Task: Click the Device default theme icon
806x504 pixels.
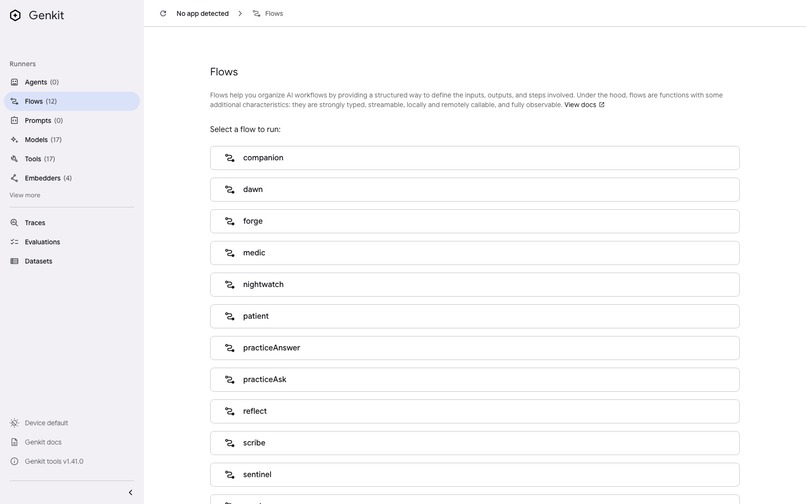Action: [14, 423]
